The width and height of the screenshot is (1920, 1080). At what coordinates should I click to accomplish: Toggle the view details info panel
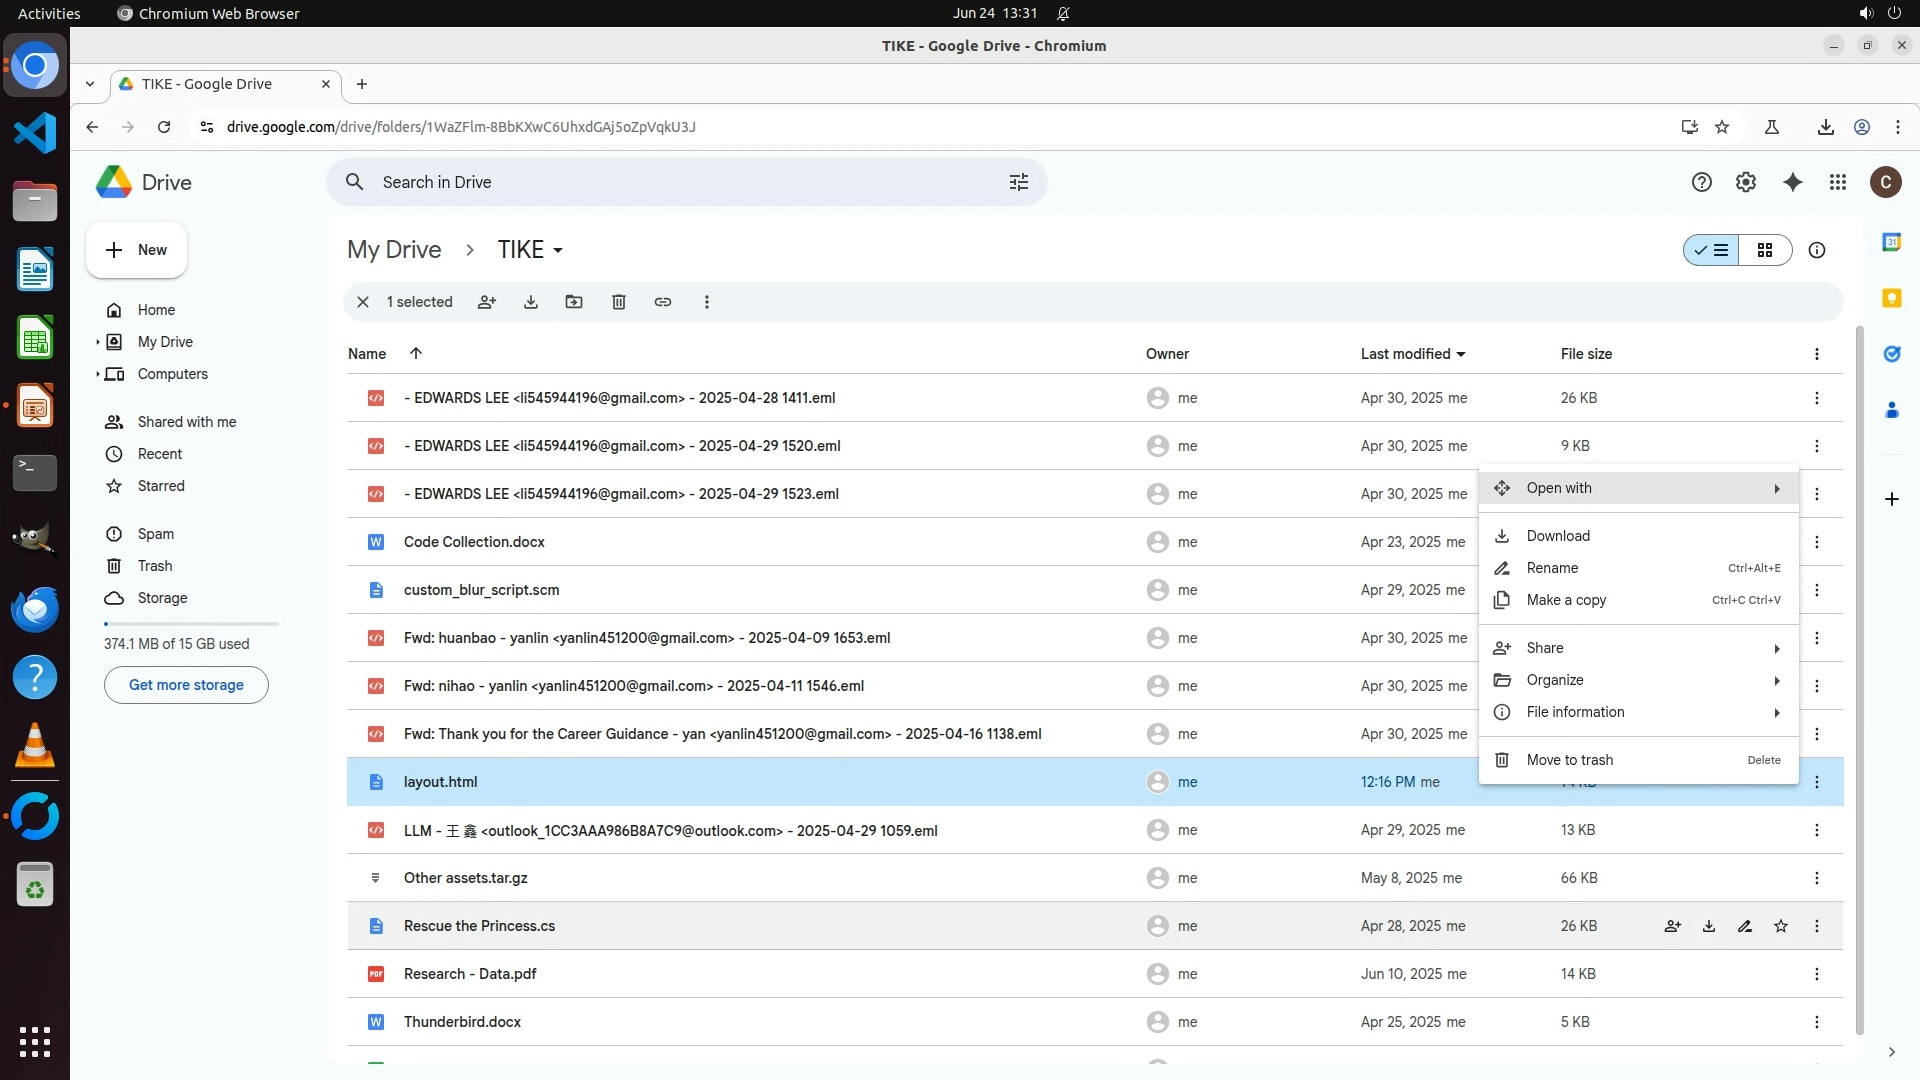(x=1817, y=250)
